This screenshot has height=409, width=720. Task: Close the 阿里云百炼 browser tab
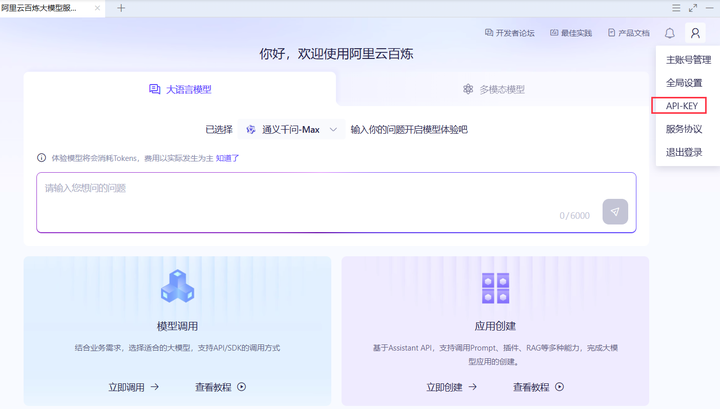(97, 8)
